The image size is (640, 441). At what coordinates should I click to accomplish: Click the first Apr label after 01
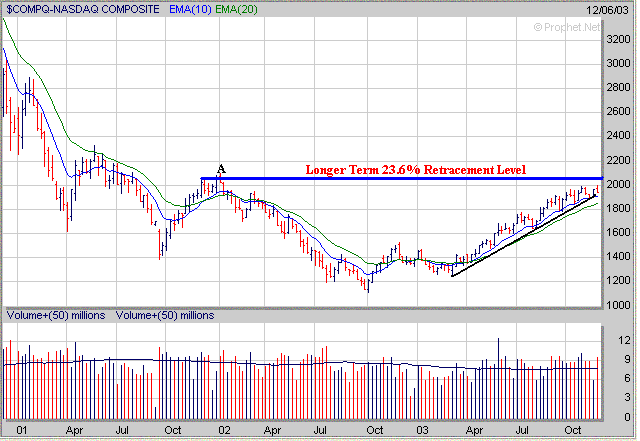74,430
